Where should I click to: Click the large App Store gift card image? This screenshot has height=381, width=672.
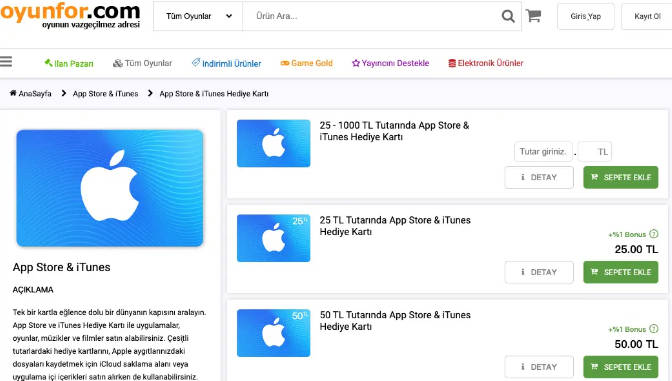[x=110, y=188]
